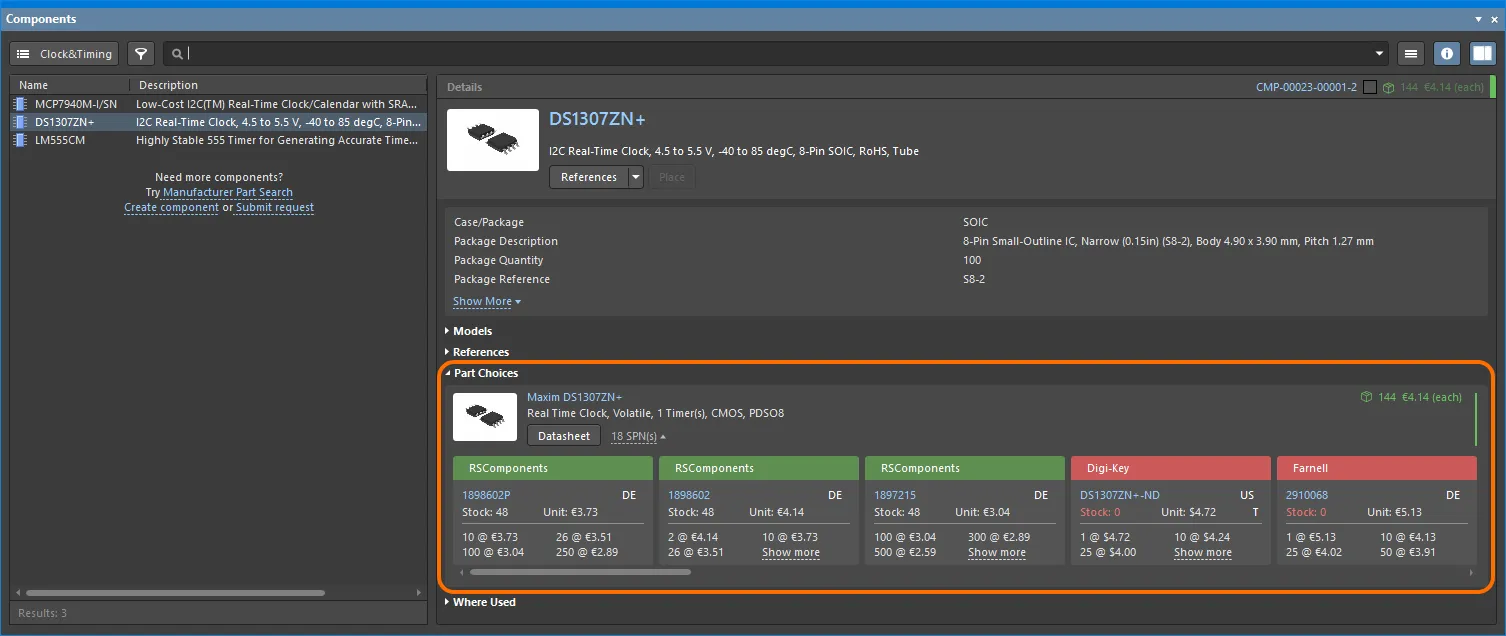Screen dimensions: 1506x636
Task: Click the CMP-00023-00001-2 item link
Action: (x=1306, y=88)
